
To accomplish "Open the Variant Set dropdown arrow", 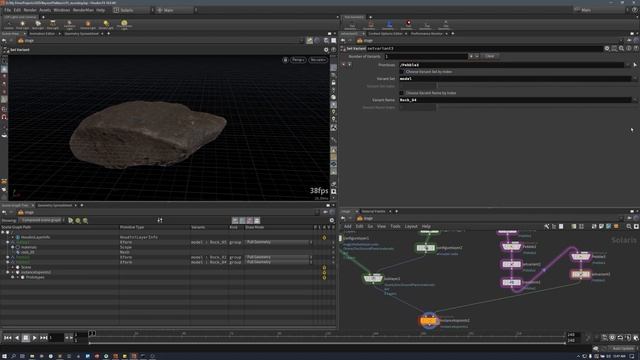I will coord(635,78).
